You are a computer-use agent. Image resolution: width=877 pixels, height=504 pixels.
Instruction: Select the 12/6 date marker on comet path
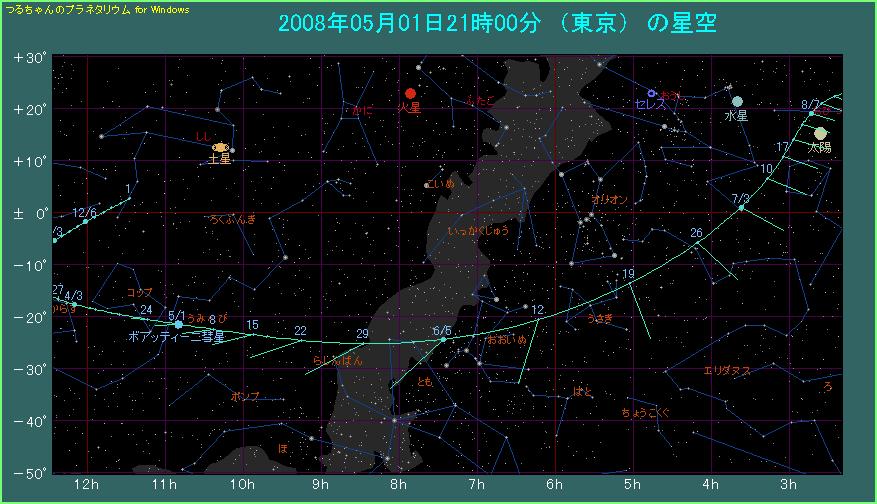click(x=85, y=221)
